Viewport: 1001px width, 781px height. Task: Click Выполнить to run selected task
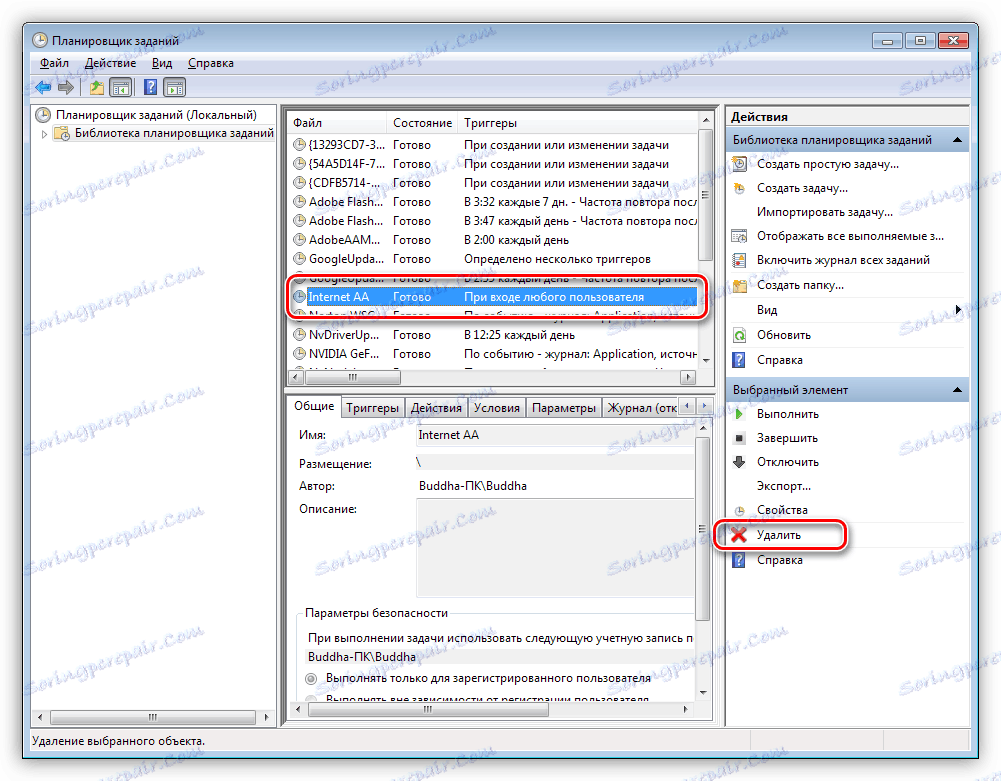[x=787, y=414]
